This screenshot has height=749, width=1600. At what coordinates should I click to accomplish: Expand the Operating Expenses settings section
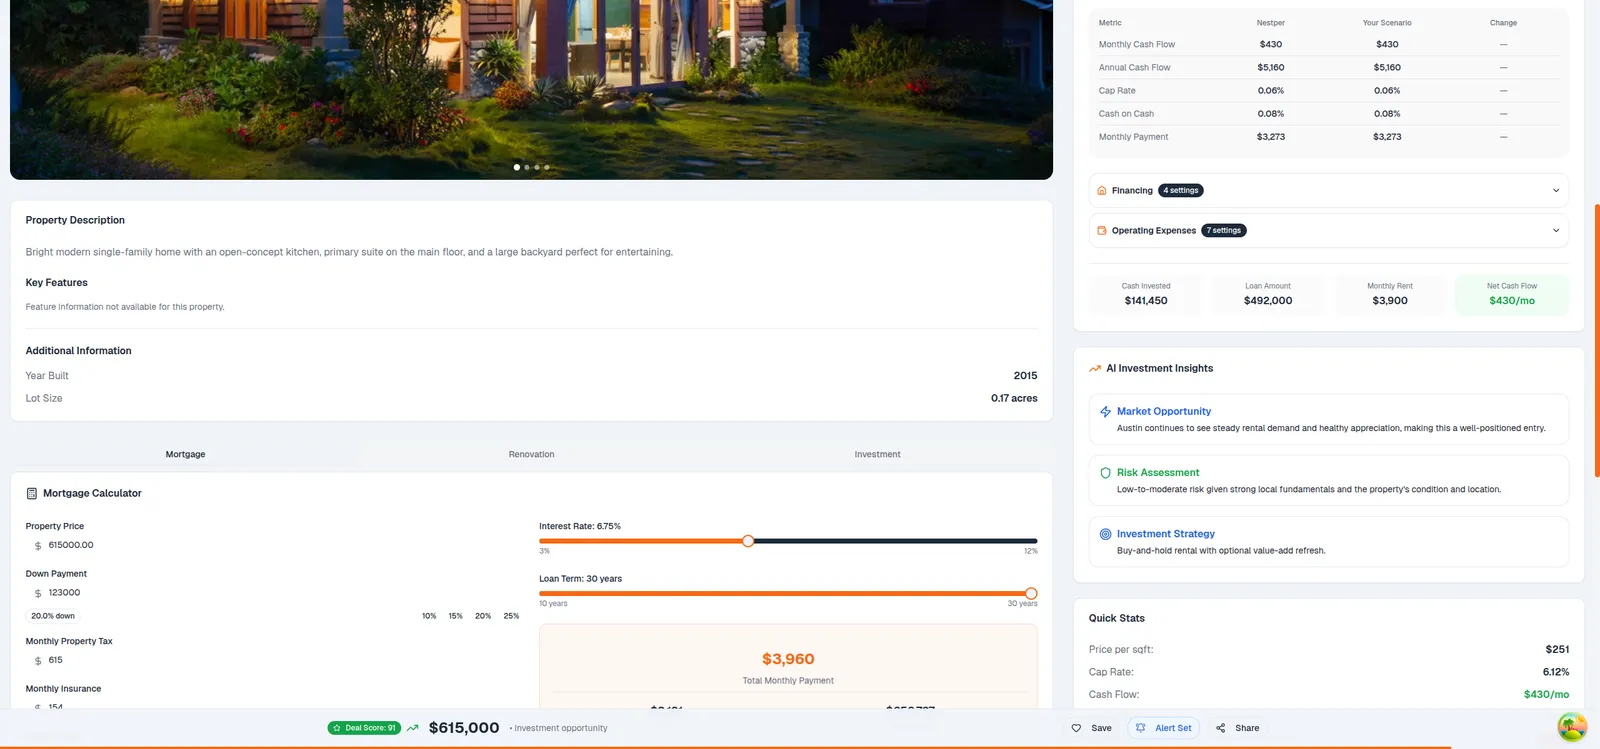[1328, 231]
